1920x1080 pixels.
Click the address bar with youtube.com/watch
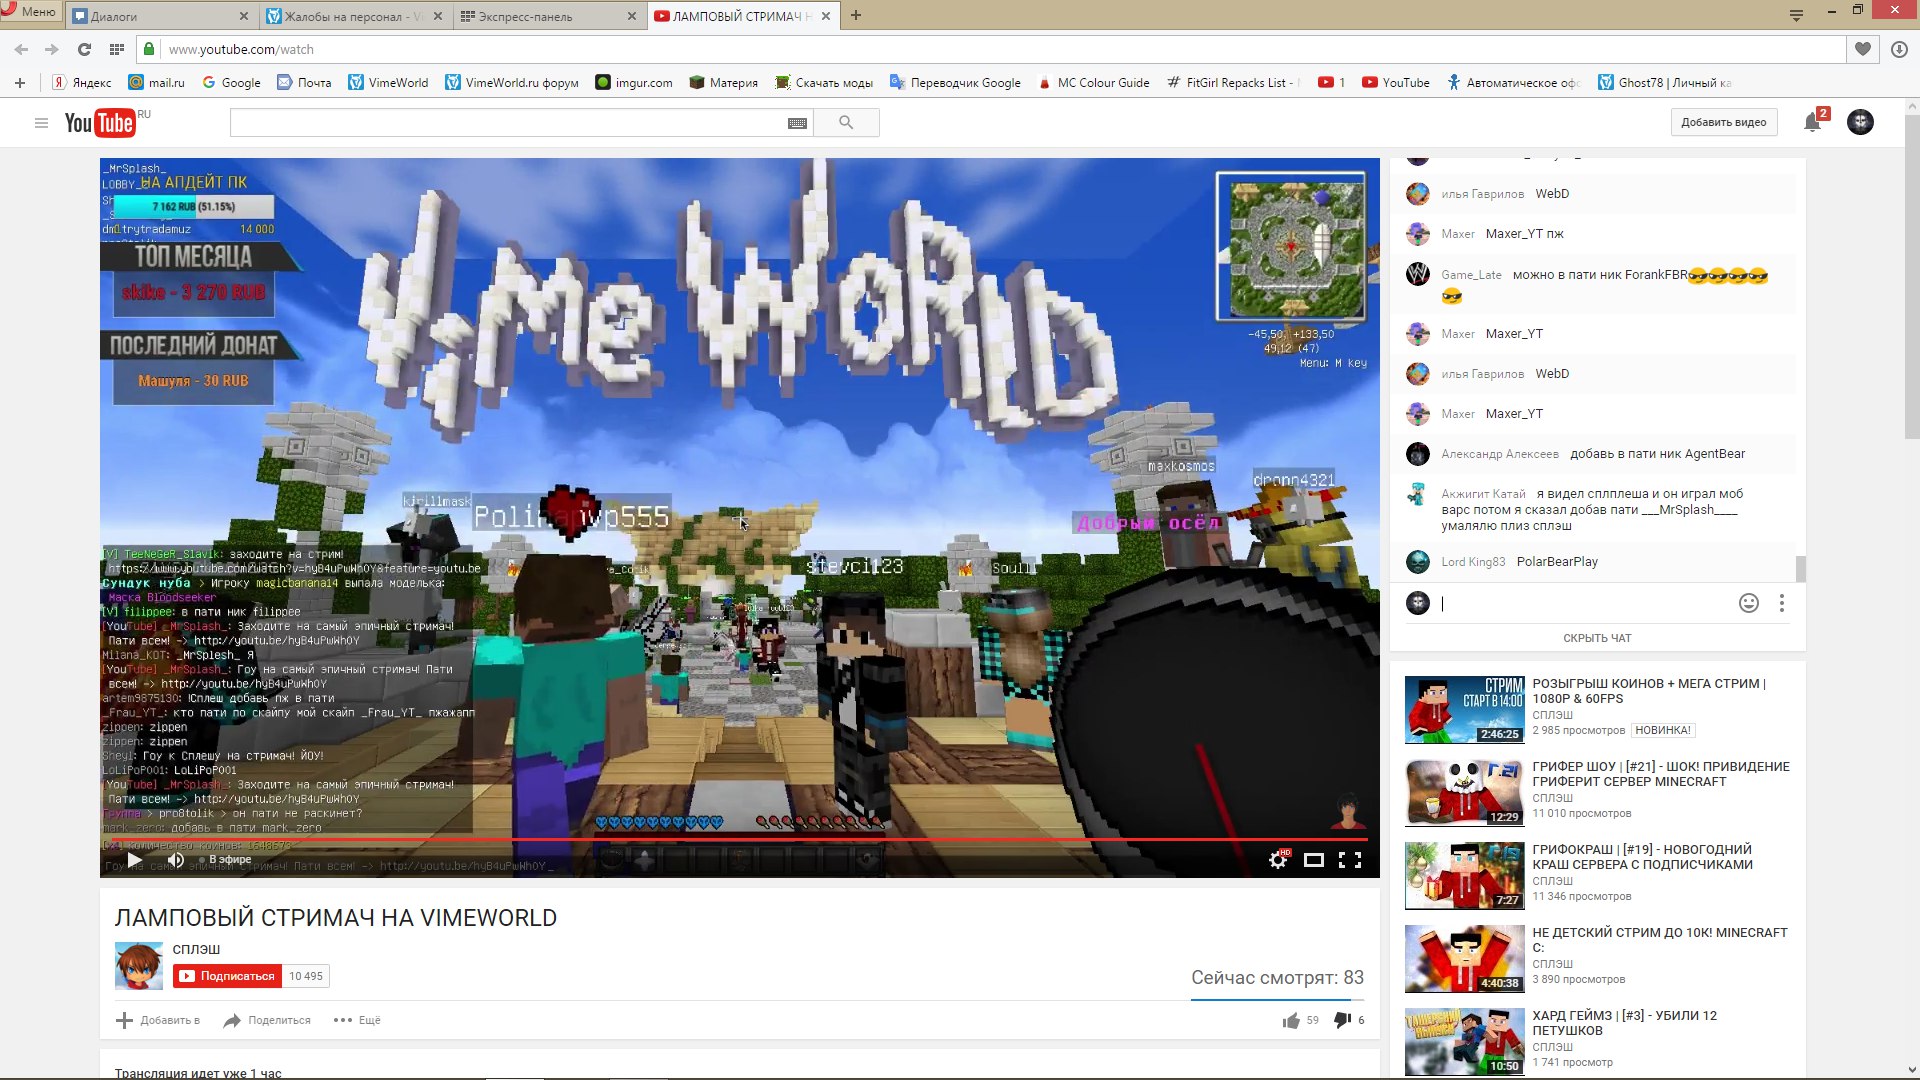[x=990, y=49]
